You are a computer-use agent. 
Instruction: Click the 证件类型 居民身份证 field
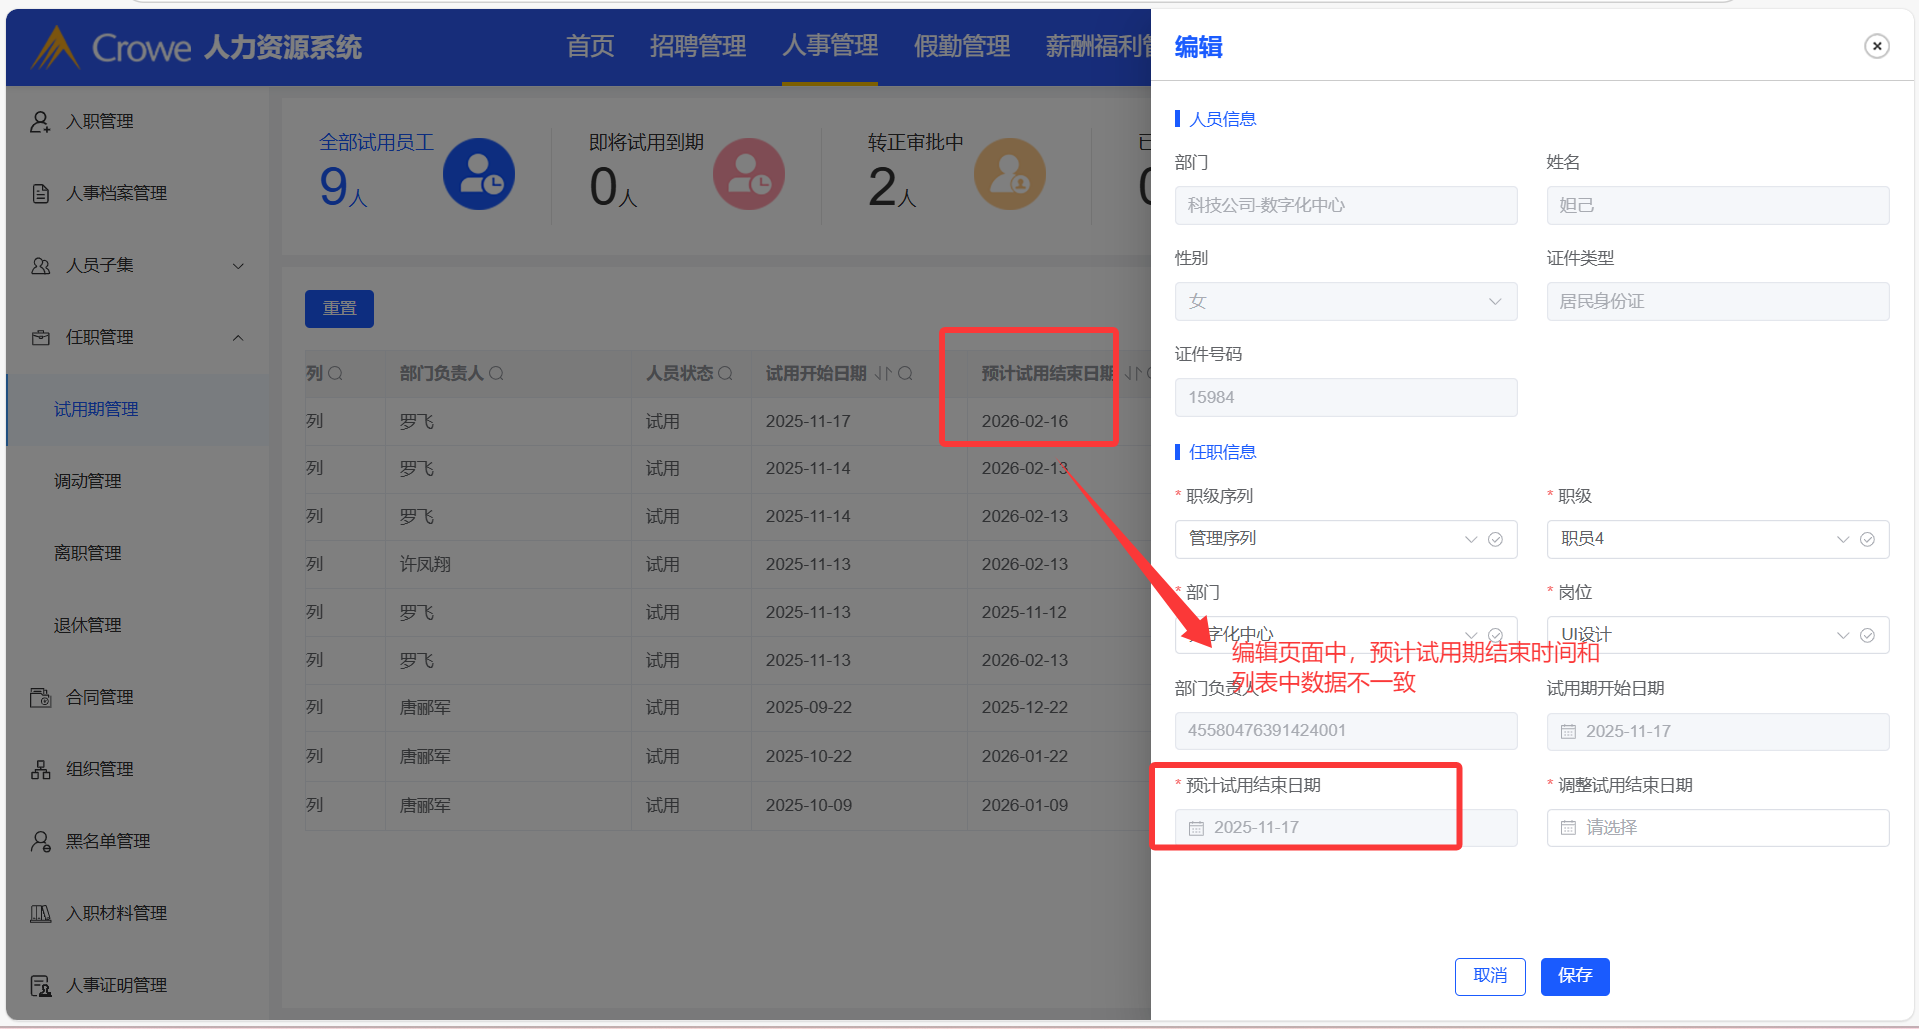1718,302
